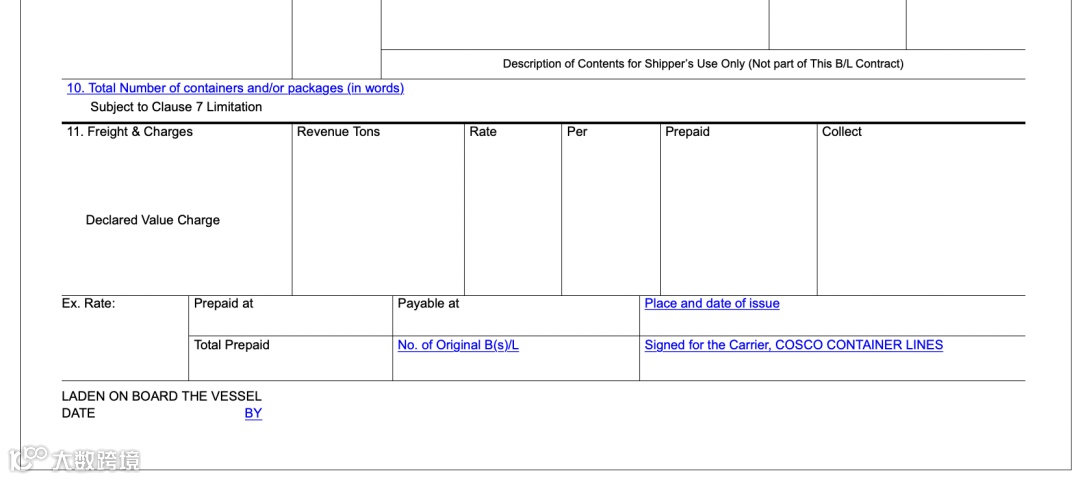Select the 'Prepaid' column header
Screen dimensions: 1080x480
pos(687,132)
